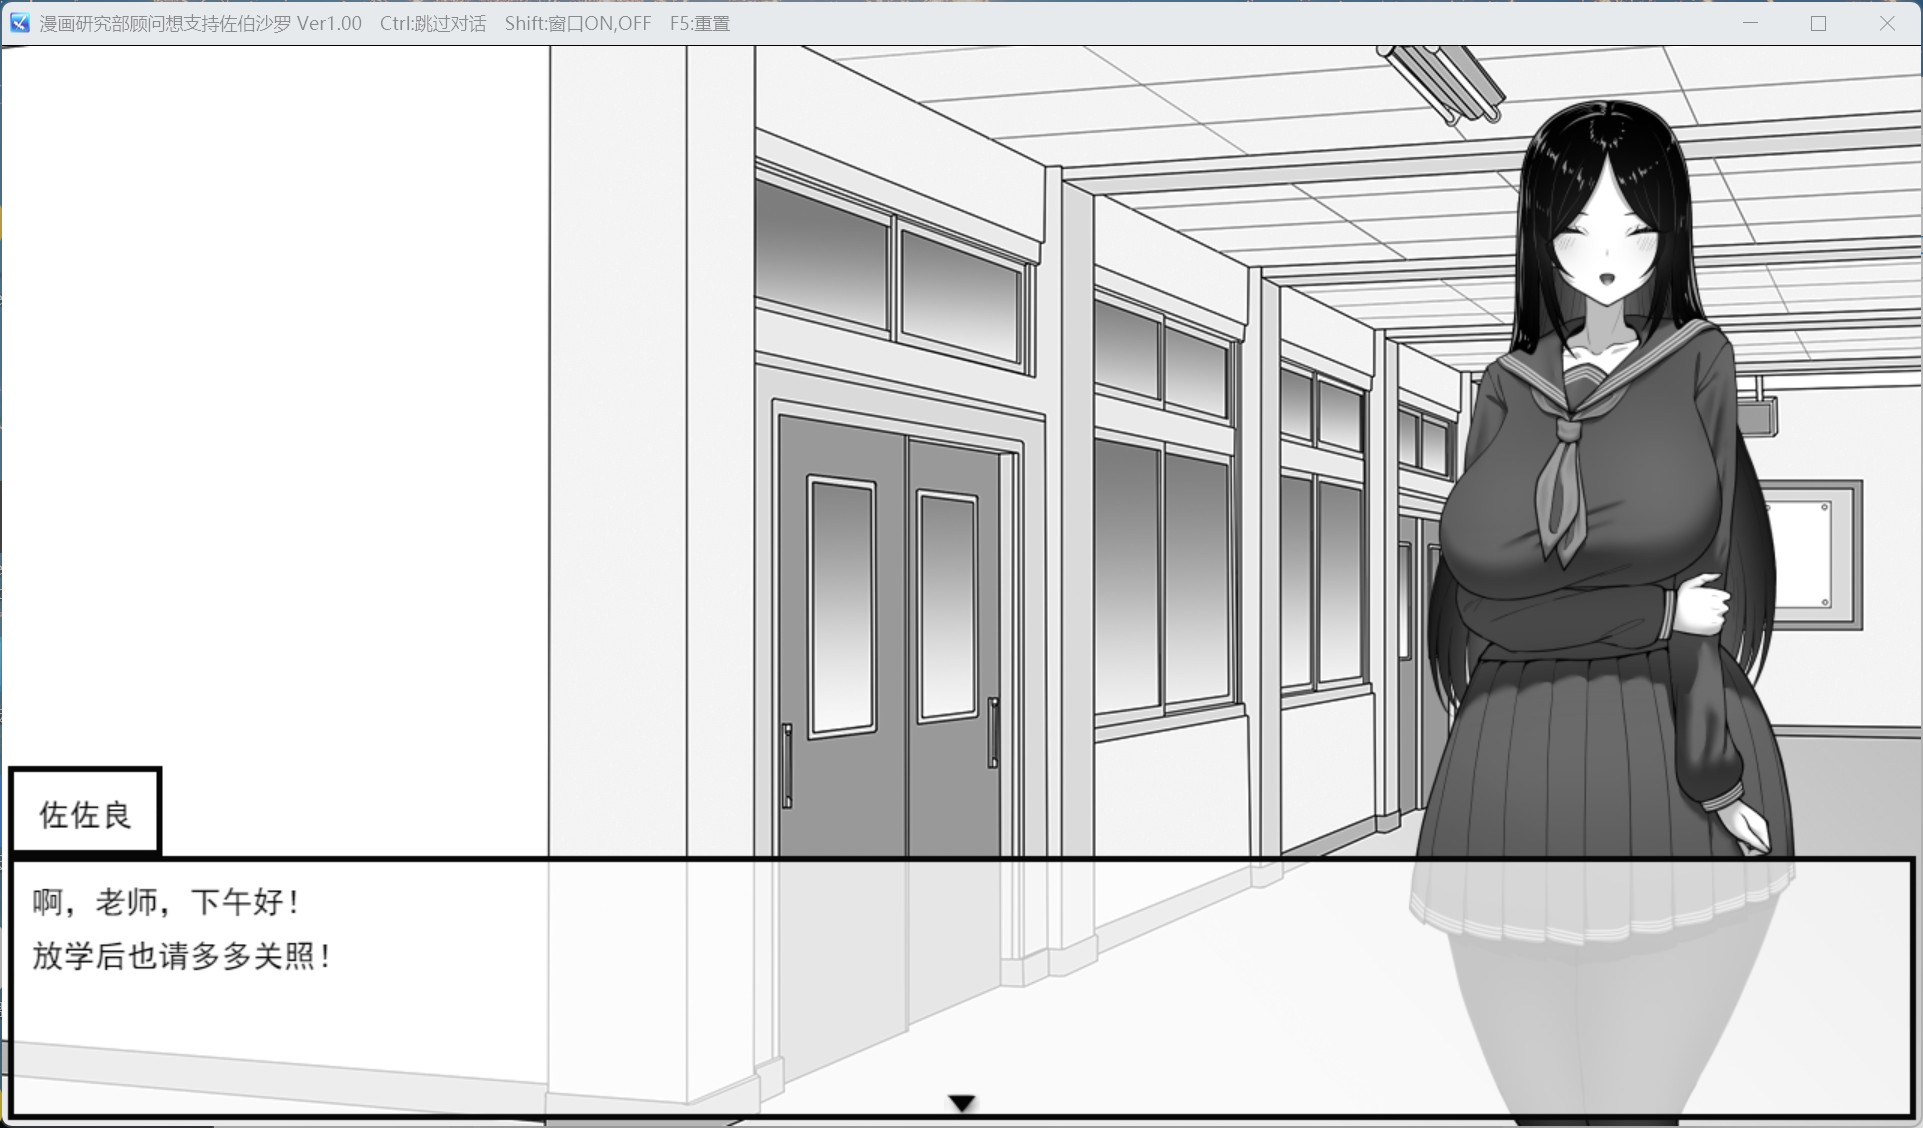Viewport: 1923px width, 1128px height.
Task: Click the dialogue advance arrow indicator
Action: click(961, 1103)
